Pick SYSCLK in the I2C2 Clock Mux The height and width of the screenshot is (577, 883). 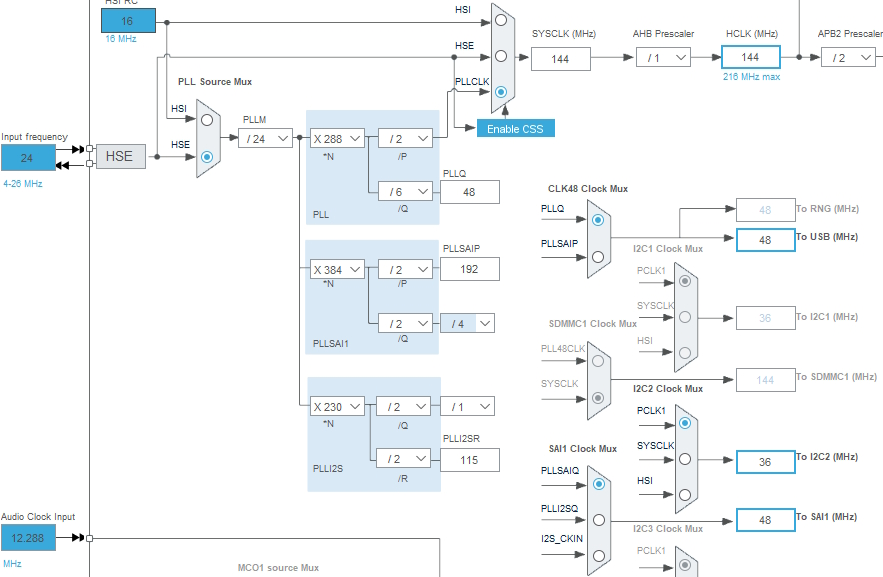click(685, 459)
